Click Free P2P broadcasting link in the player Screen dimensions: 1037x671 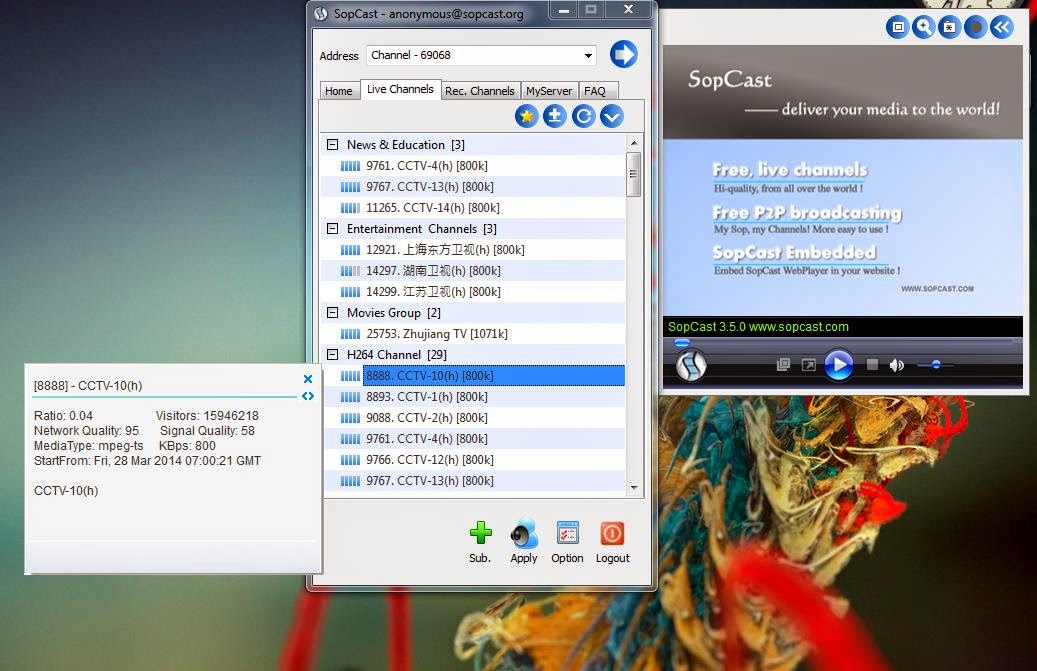point(807,212)
